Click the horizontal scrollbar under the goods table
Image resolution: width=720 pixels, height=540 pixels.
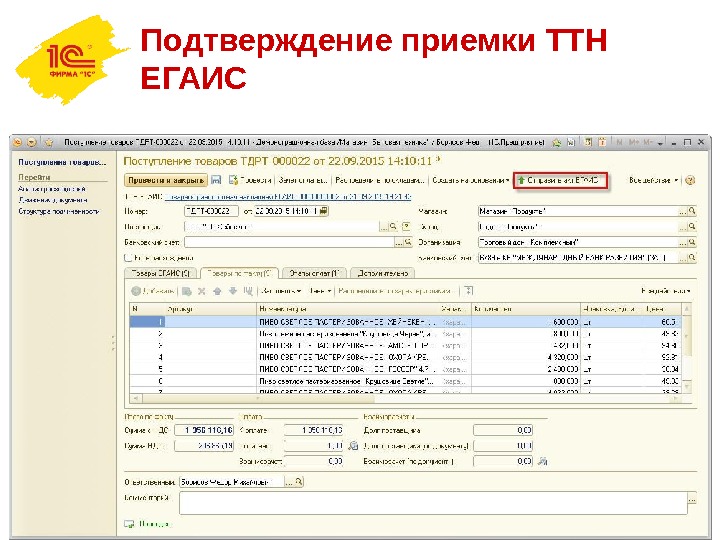click(x=406, y=399)
